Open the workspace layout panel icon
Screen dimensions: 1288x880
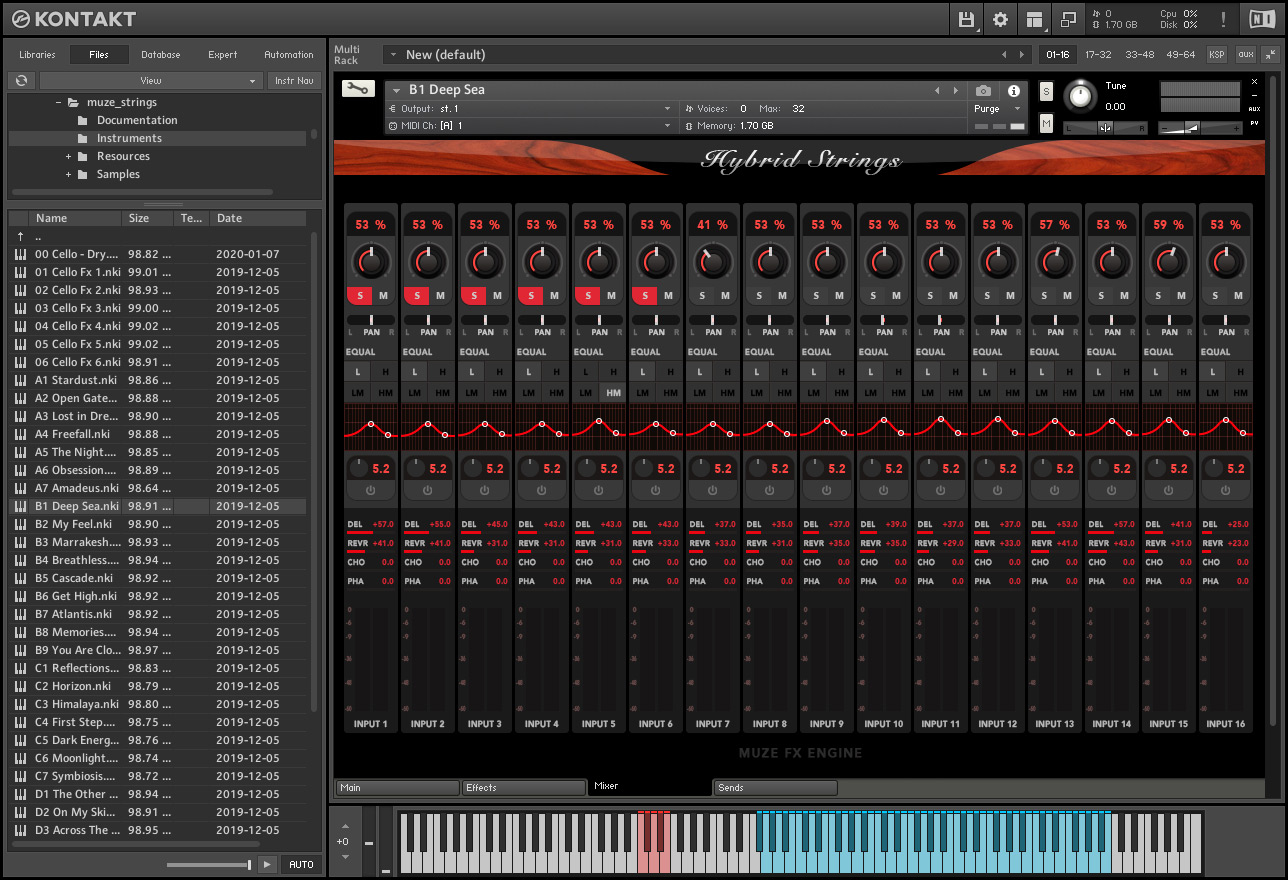(1034, 19)
